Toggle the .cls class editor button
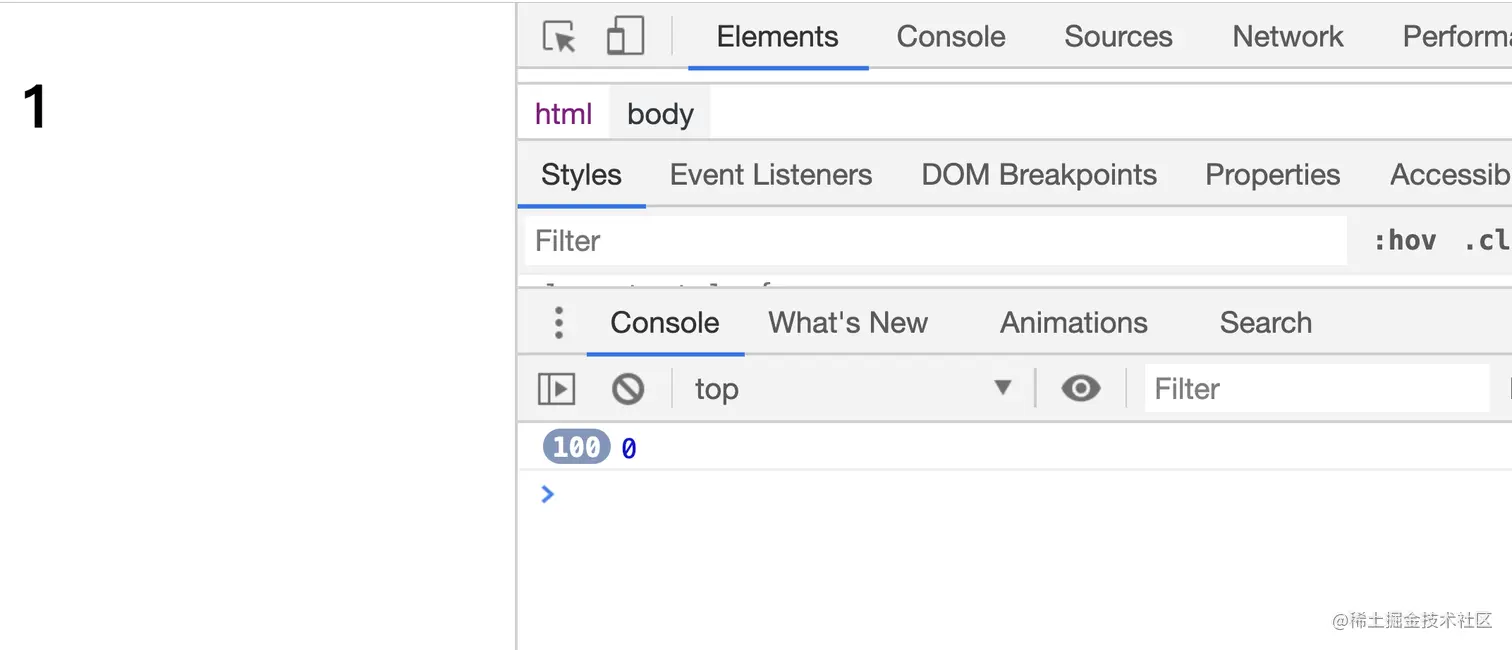The height and width of the screenshot is (650, 1512). click(1486, 241)
